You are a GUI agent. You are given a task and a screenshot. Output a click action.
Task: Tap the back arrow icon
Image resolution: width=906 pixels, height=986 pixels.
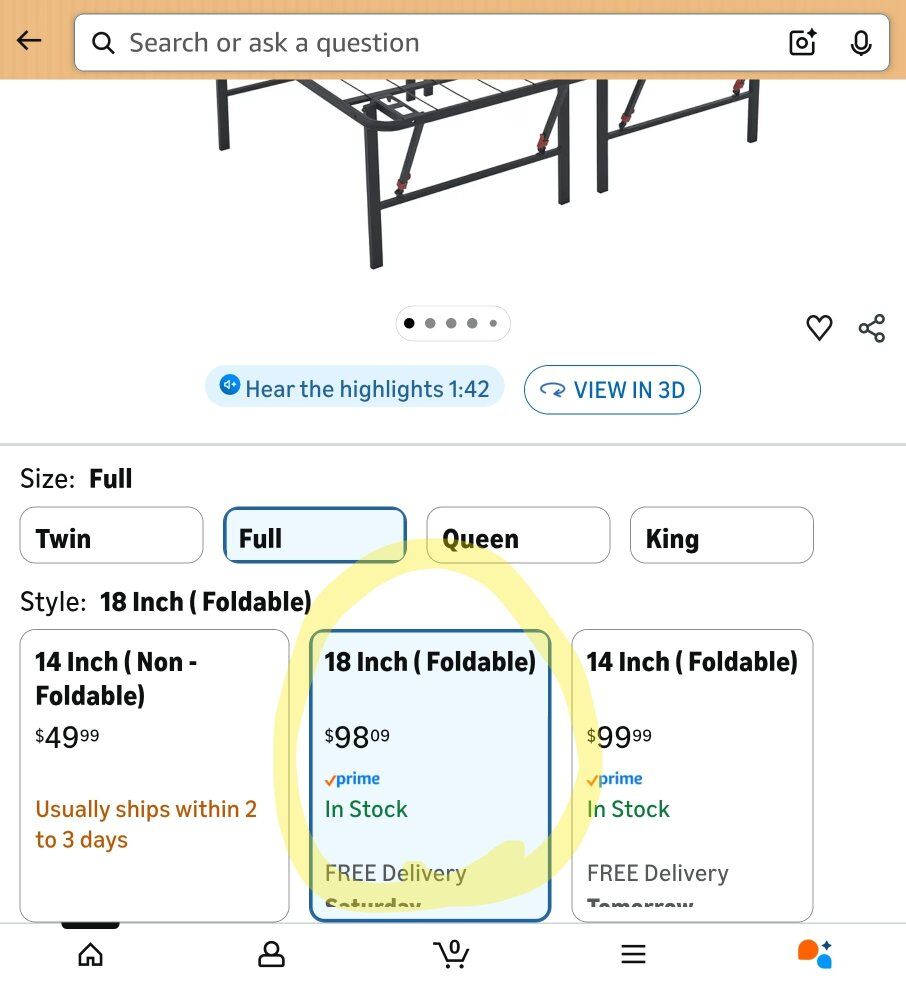point(29,41)
